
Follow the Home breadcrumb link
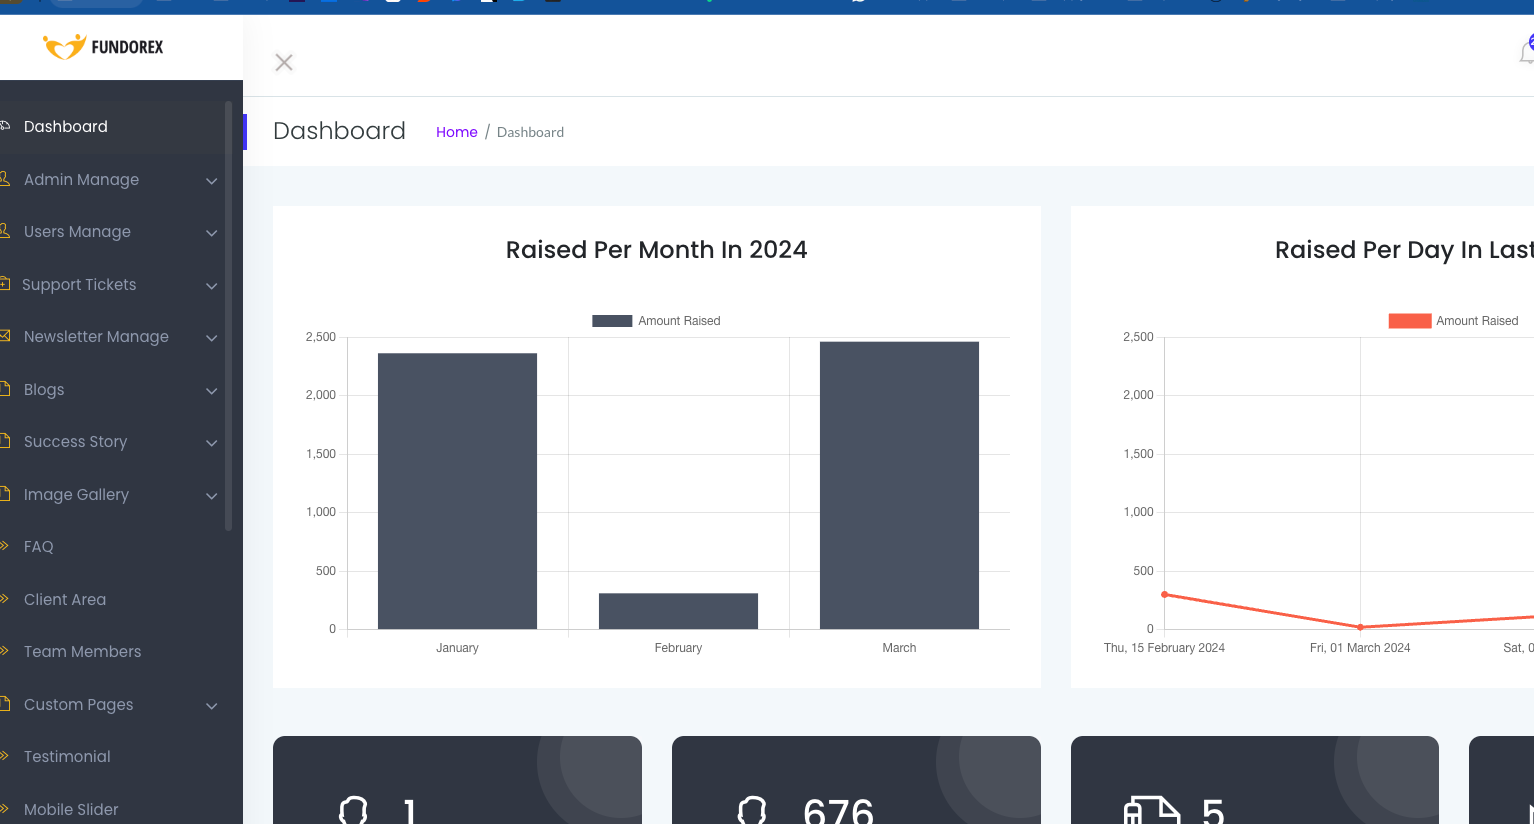click(x=457, y=132)
